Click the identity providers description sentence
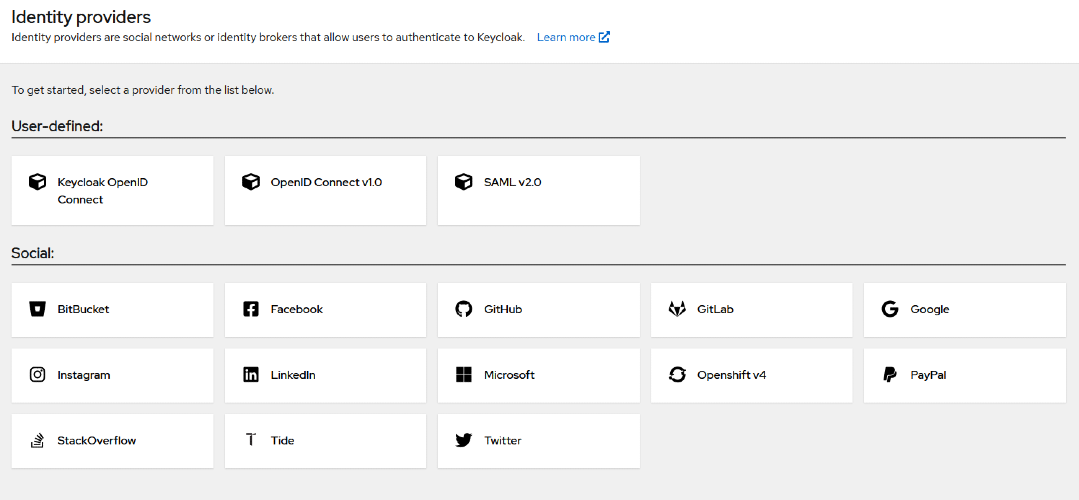This screenshot has width=1079, height=500. coord(268,37)
